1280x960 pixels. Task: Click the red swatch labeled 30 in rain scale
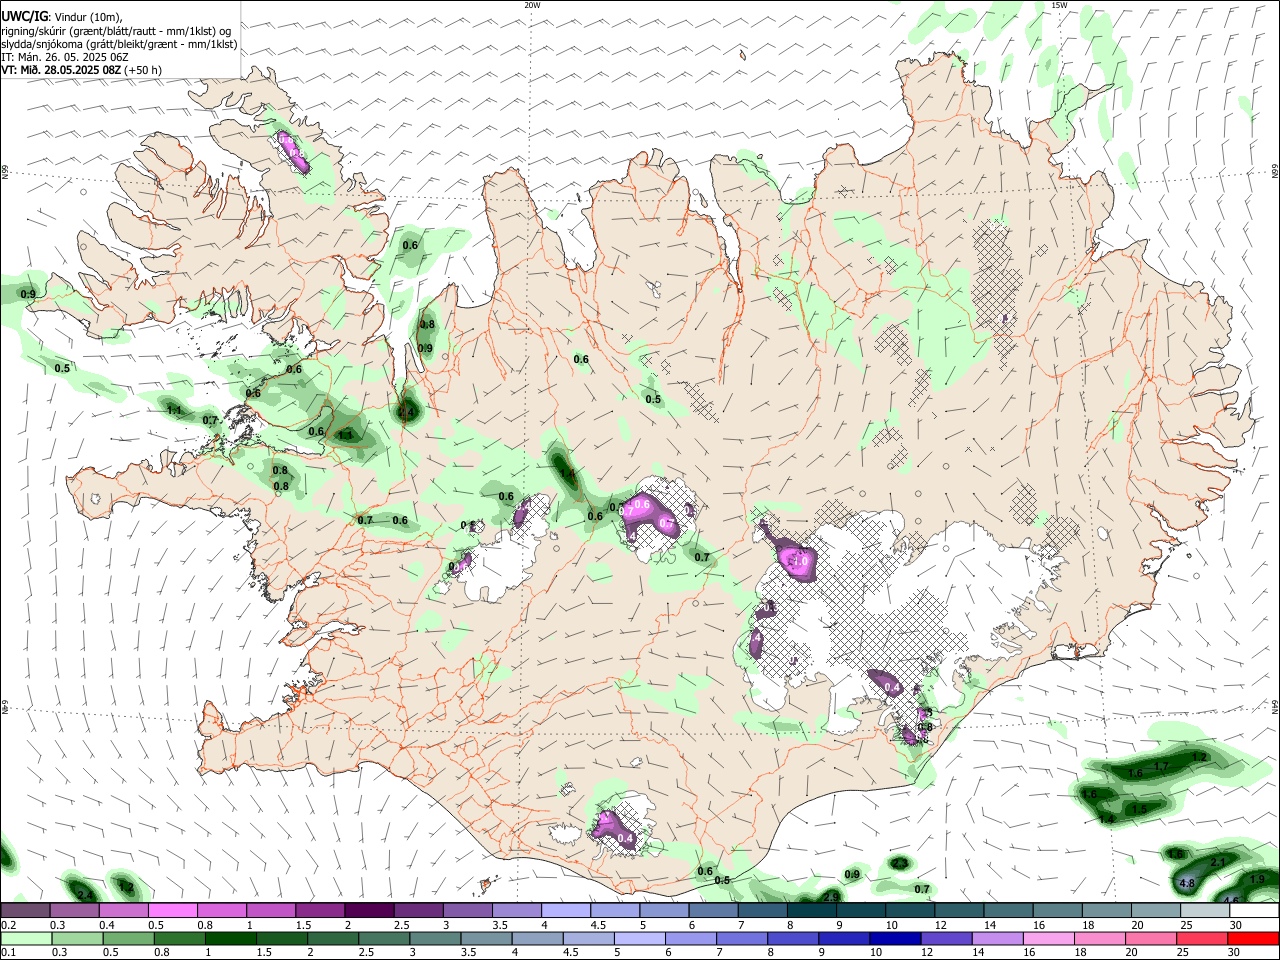click(x=1253, y=939)
